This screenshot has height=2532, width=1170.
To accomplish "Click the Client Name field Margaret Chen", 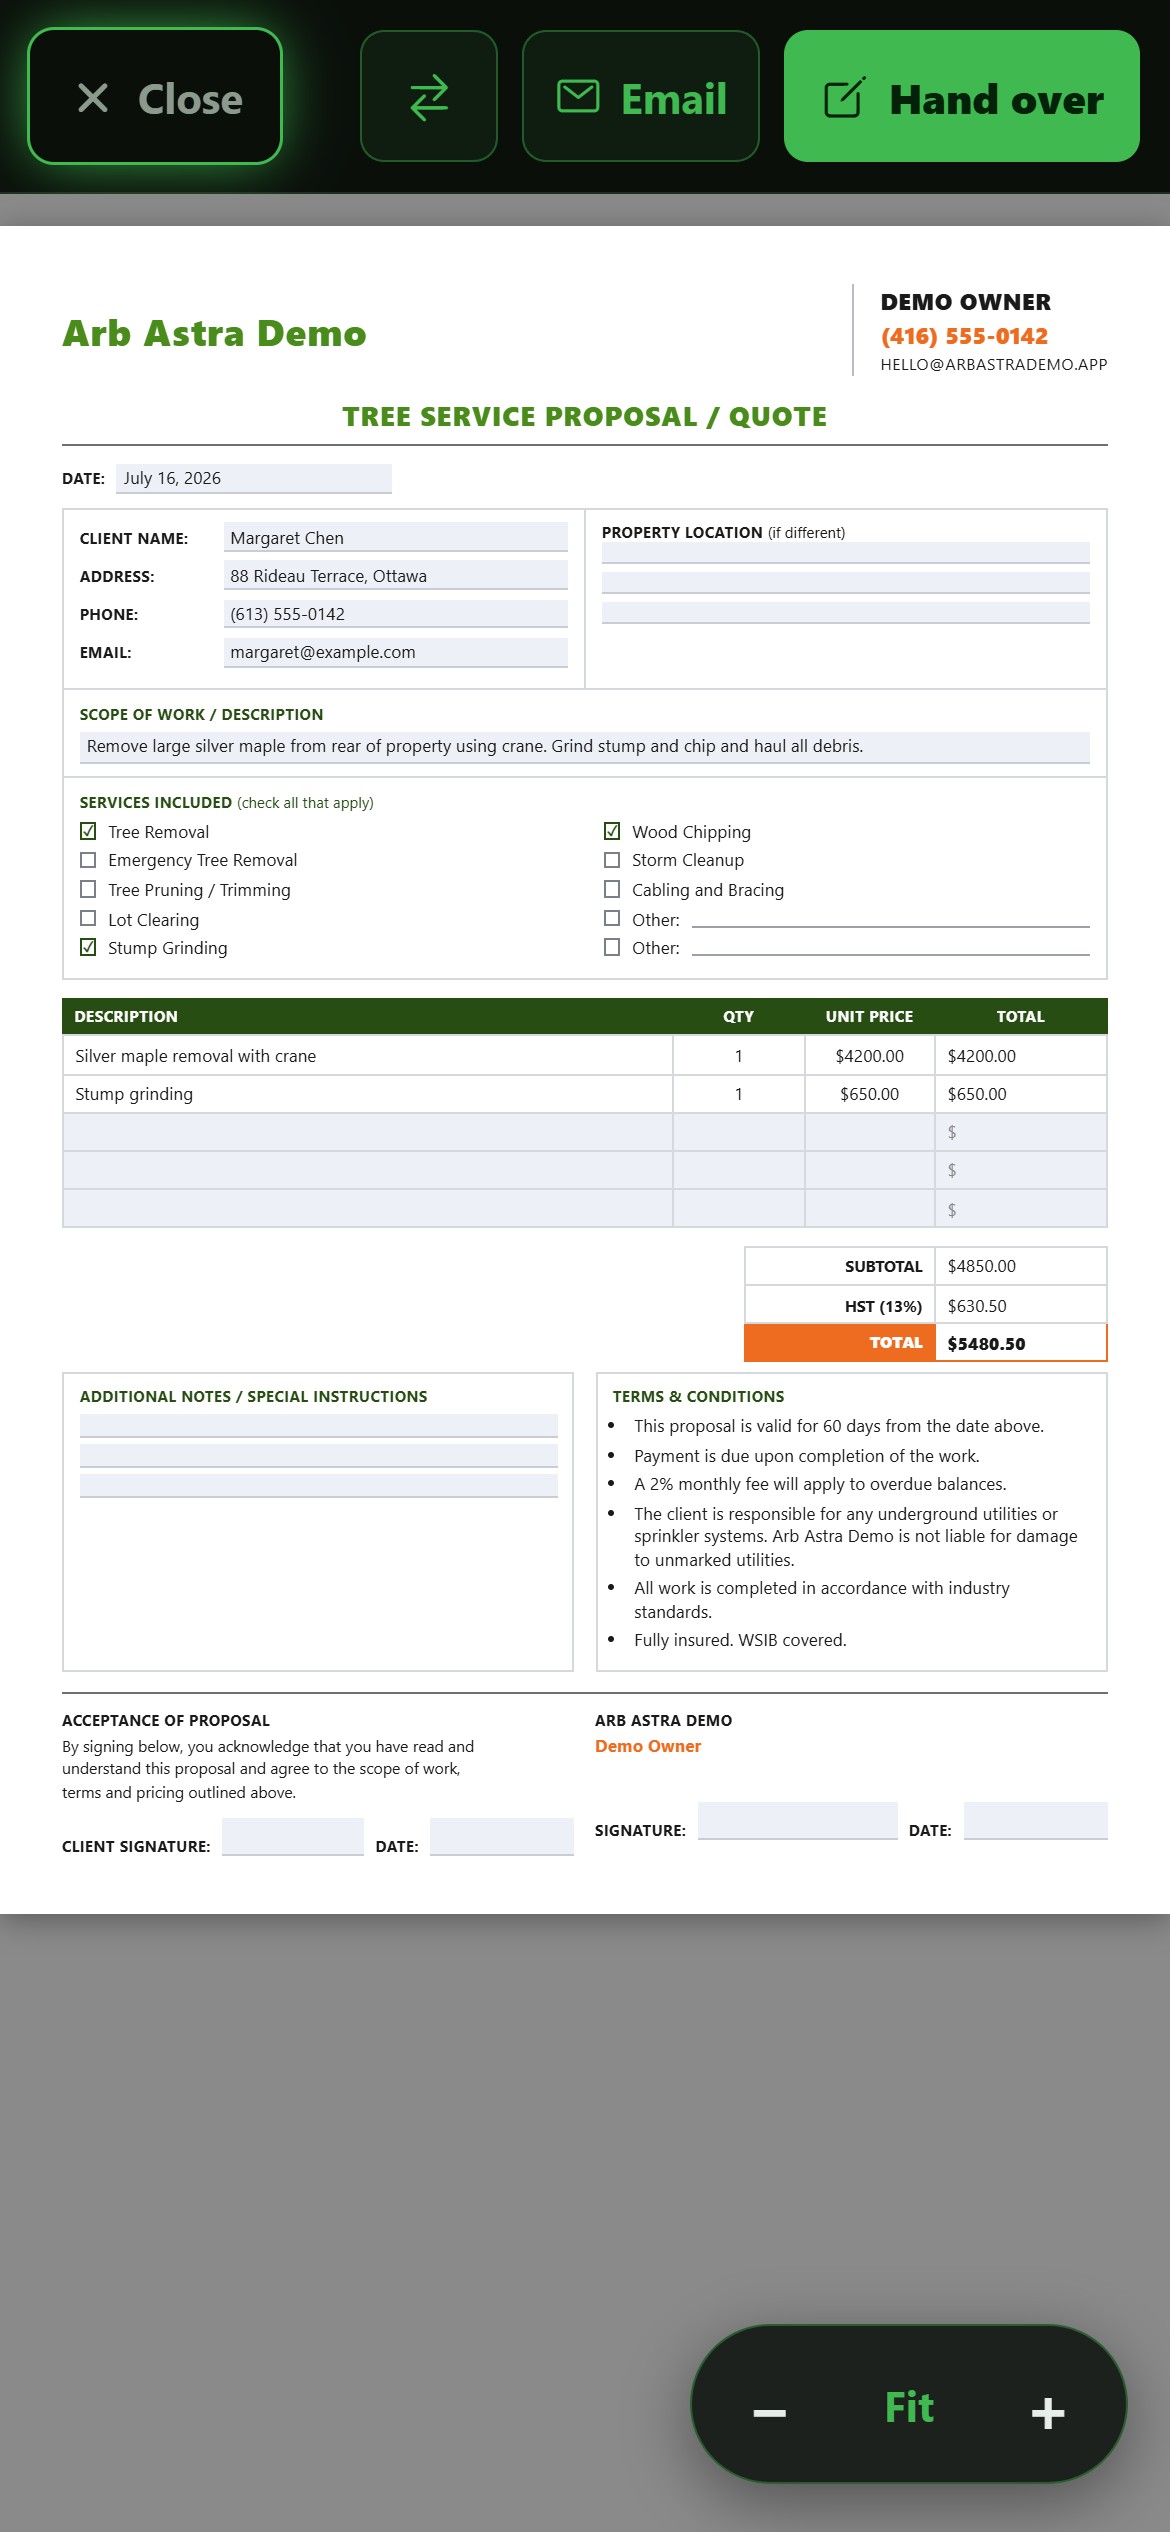I will click(x=396, y=537).
